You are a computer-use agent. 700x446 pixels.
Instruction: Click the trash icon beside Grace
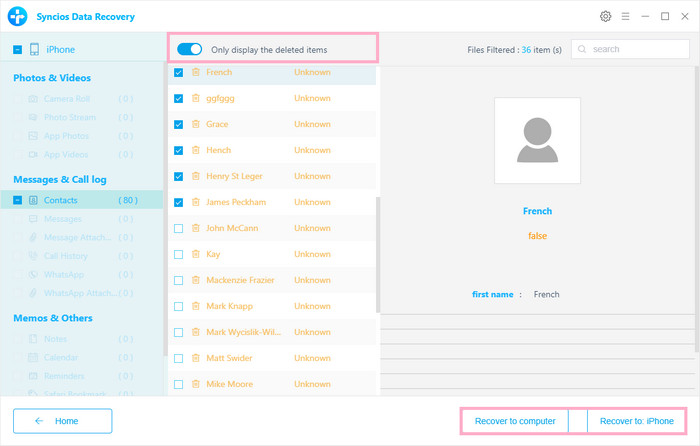tap(196, 124)
